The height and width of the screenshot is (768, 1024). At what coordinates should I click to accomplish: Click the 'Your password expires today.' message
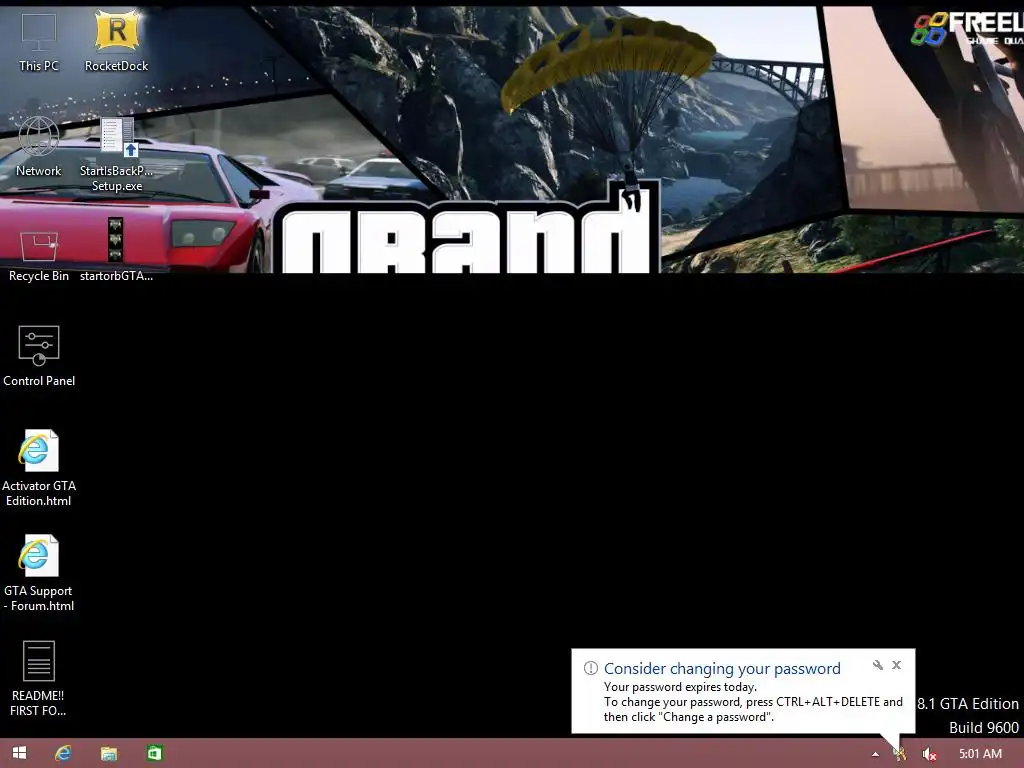click(x=680, y=687)
